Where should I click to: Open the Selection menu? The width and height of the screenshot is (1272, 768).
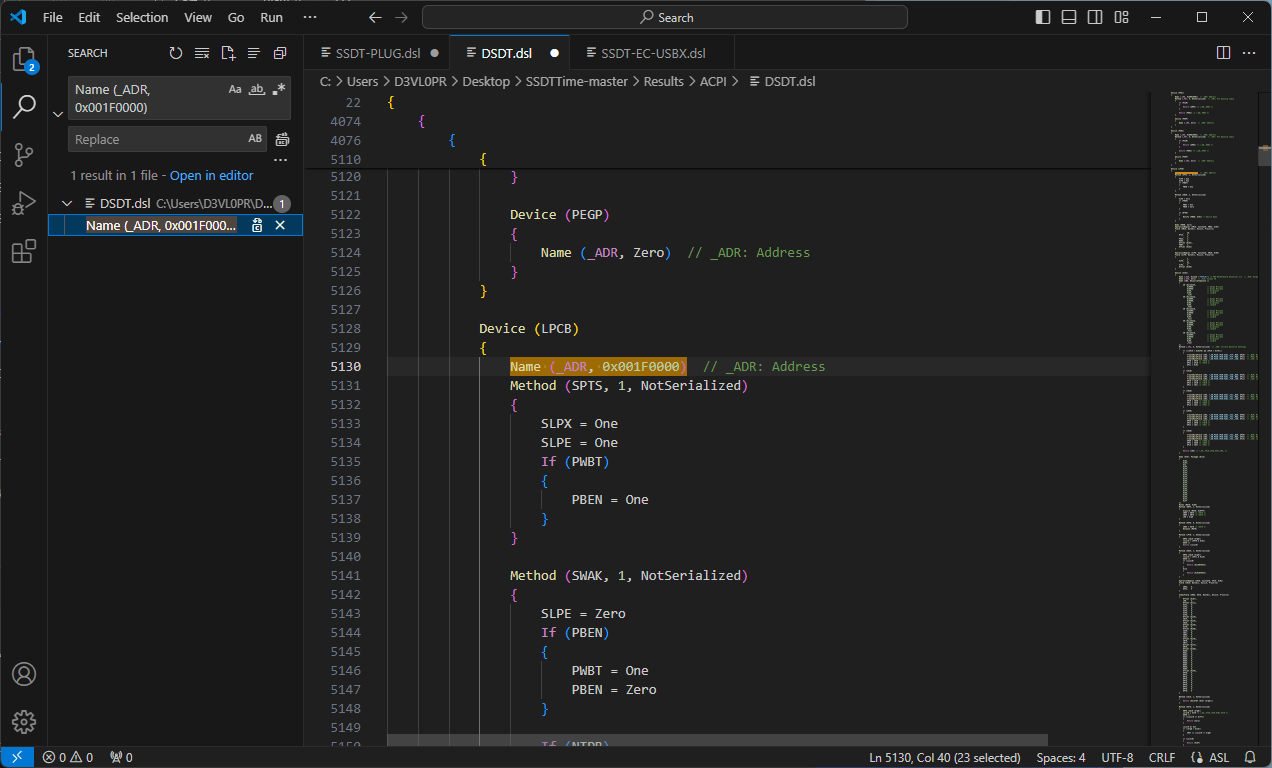tap(142, 17)
